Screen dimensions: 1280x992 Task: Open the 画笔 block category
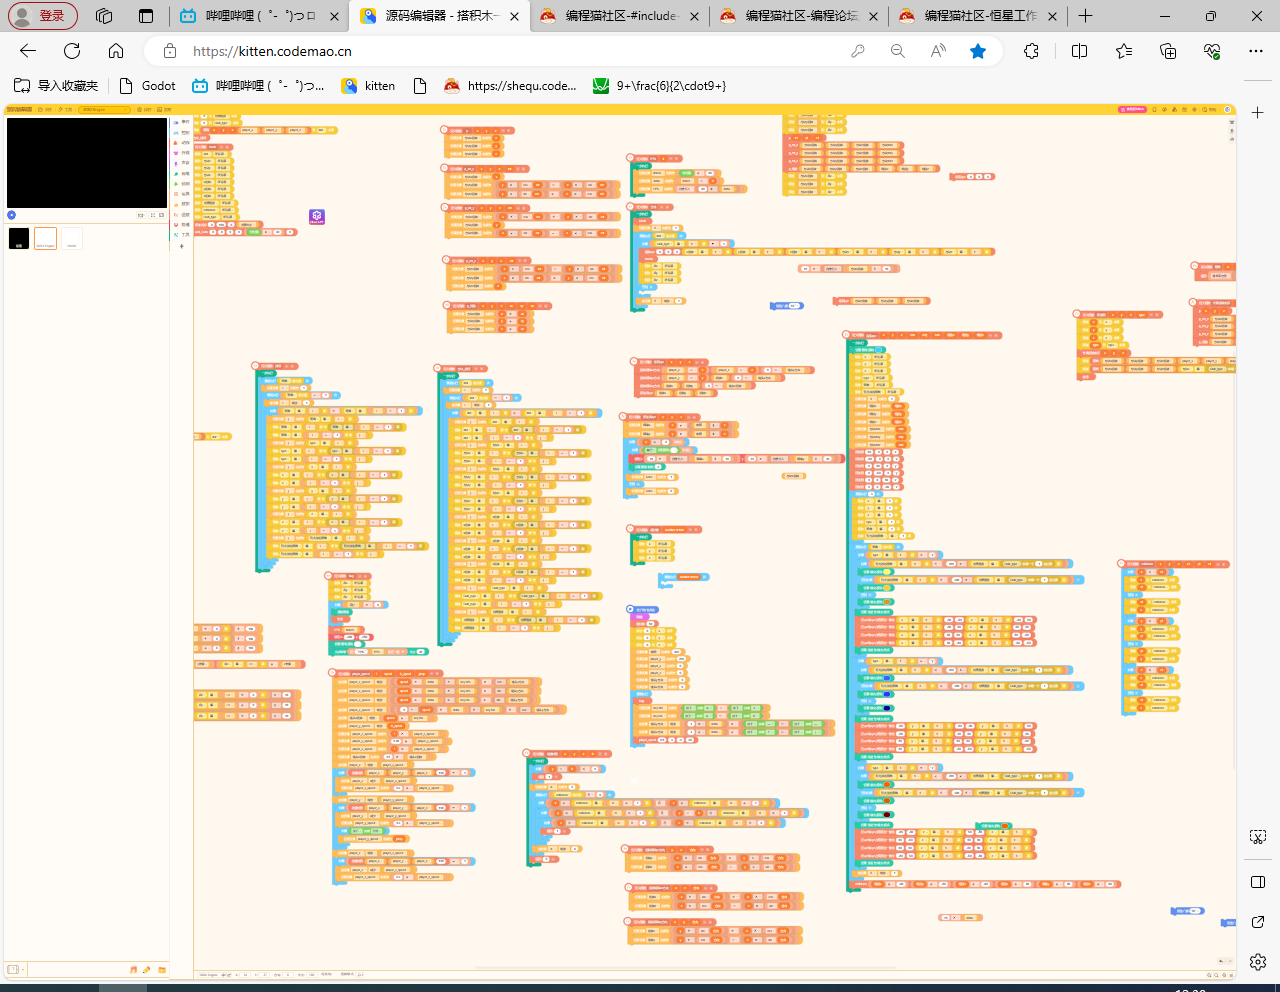(181, 173)
